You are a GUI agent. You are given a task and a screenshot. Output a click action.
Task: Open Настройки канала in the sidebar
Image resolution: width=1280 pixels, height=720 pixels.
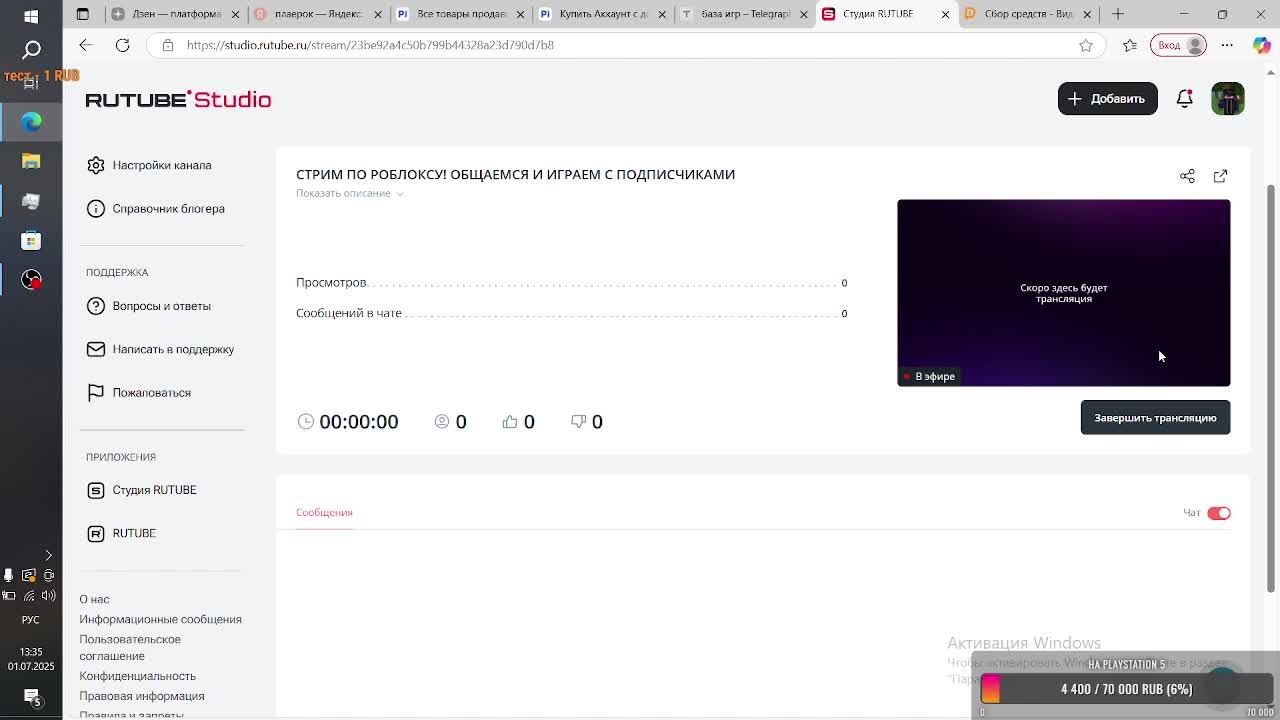pyautogui.click(x=149, y=165)
